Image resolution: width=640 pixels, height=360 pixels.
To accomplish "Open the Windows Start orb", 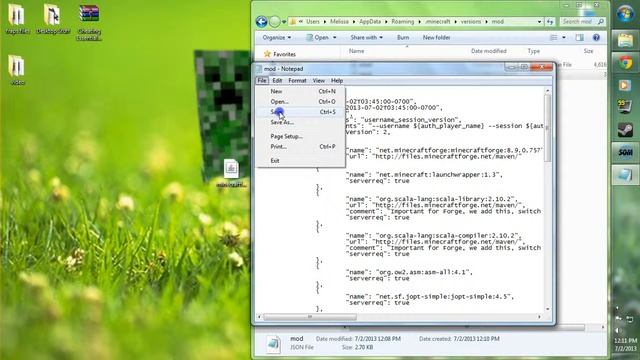I will tap(625, 14).
